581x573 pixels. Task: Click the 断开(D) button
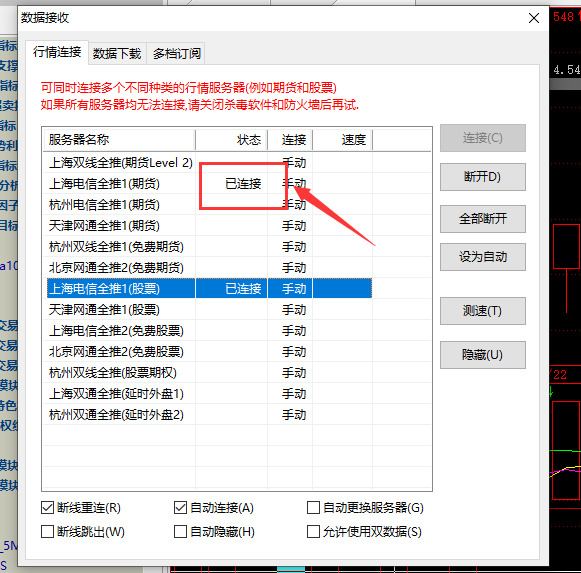pos(482,177)
